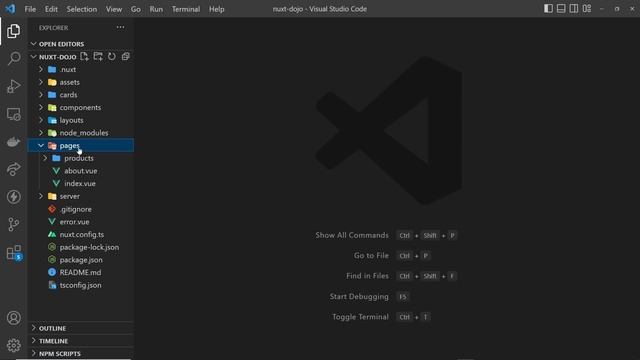This screenshot has width=640, height=360.
Task: Open the View menu
Action: [114, 9]
